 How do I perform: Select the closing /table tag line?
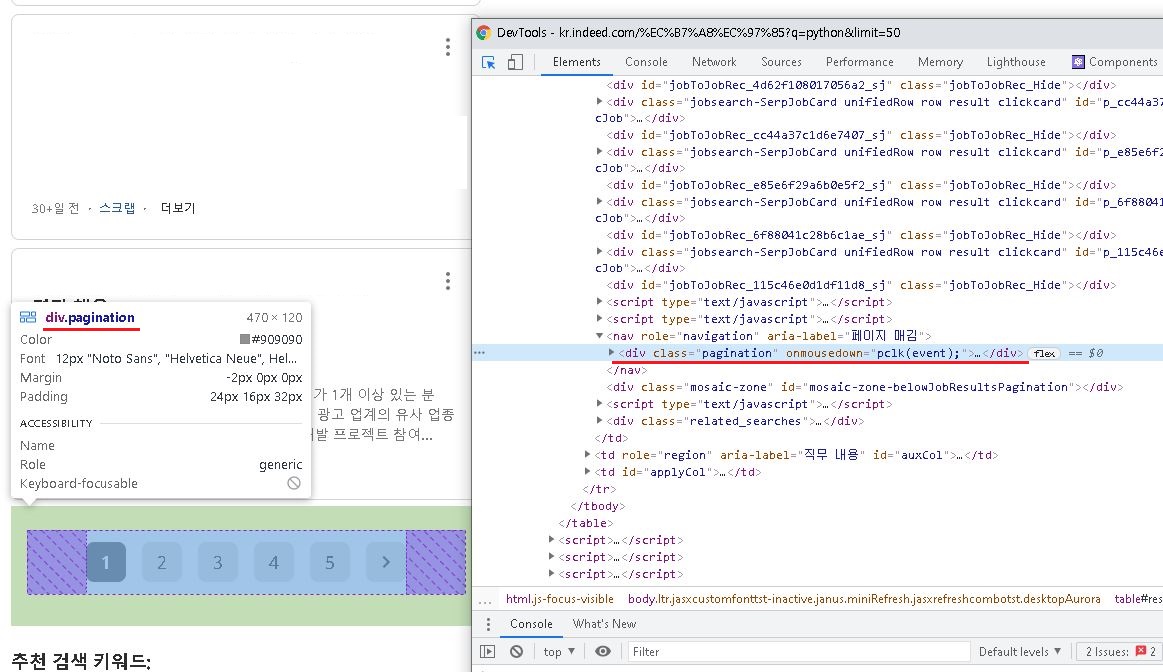tap(586, 523)
